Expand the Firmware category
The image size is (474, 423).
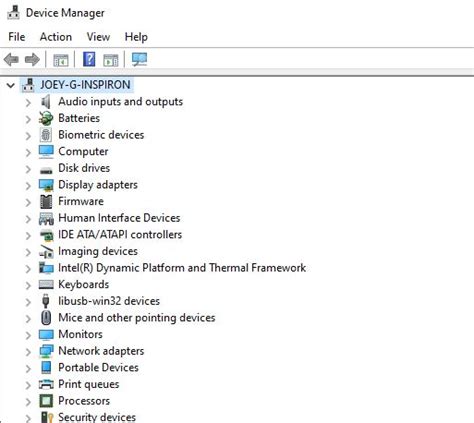tap(28, 202)
